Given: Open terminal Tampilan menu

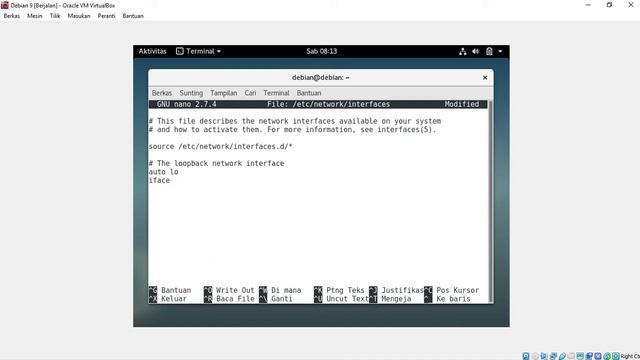Looking at the screenshot, I should tap(223, 93).
